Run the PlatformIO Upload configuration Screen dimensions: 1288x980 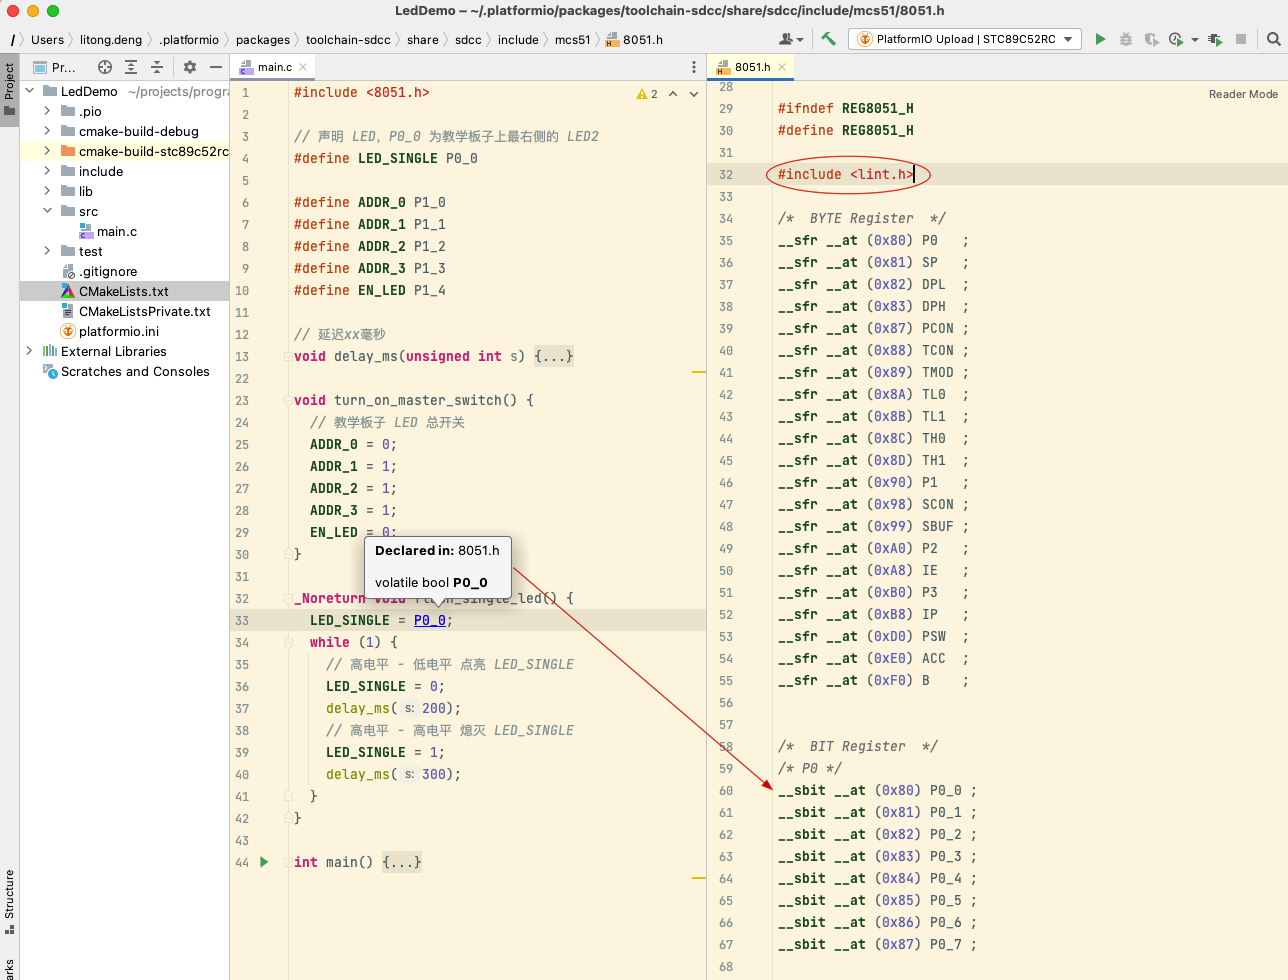(x=1100, y=39)
